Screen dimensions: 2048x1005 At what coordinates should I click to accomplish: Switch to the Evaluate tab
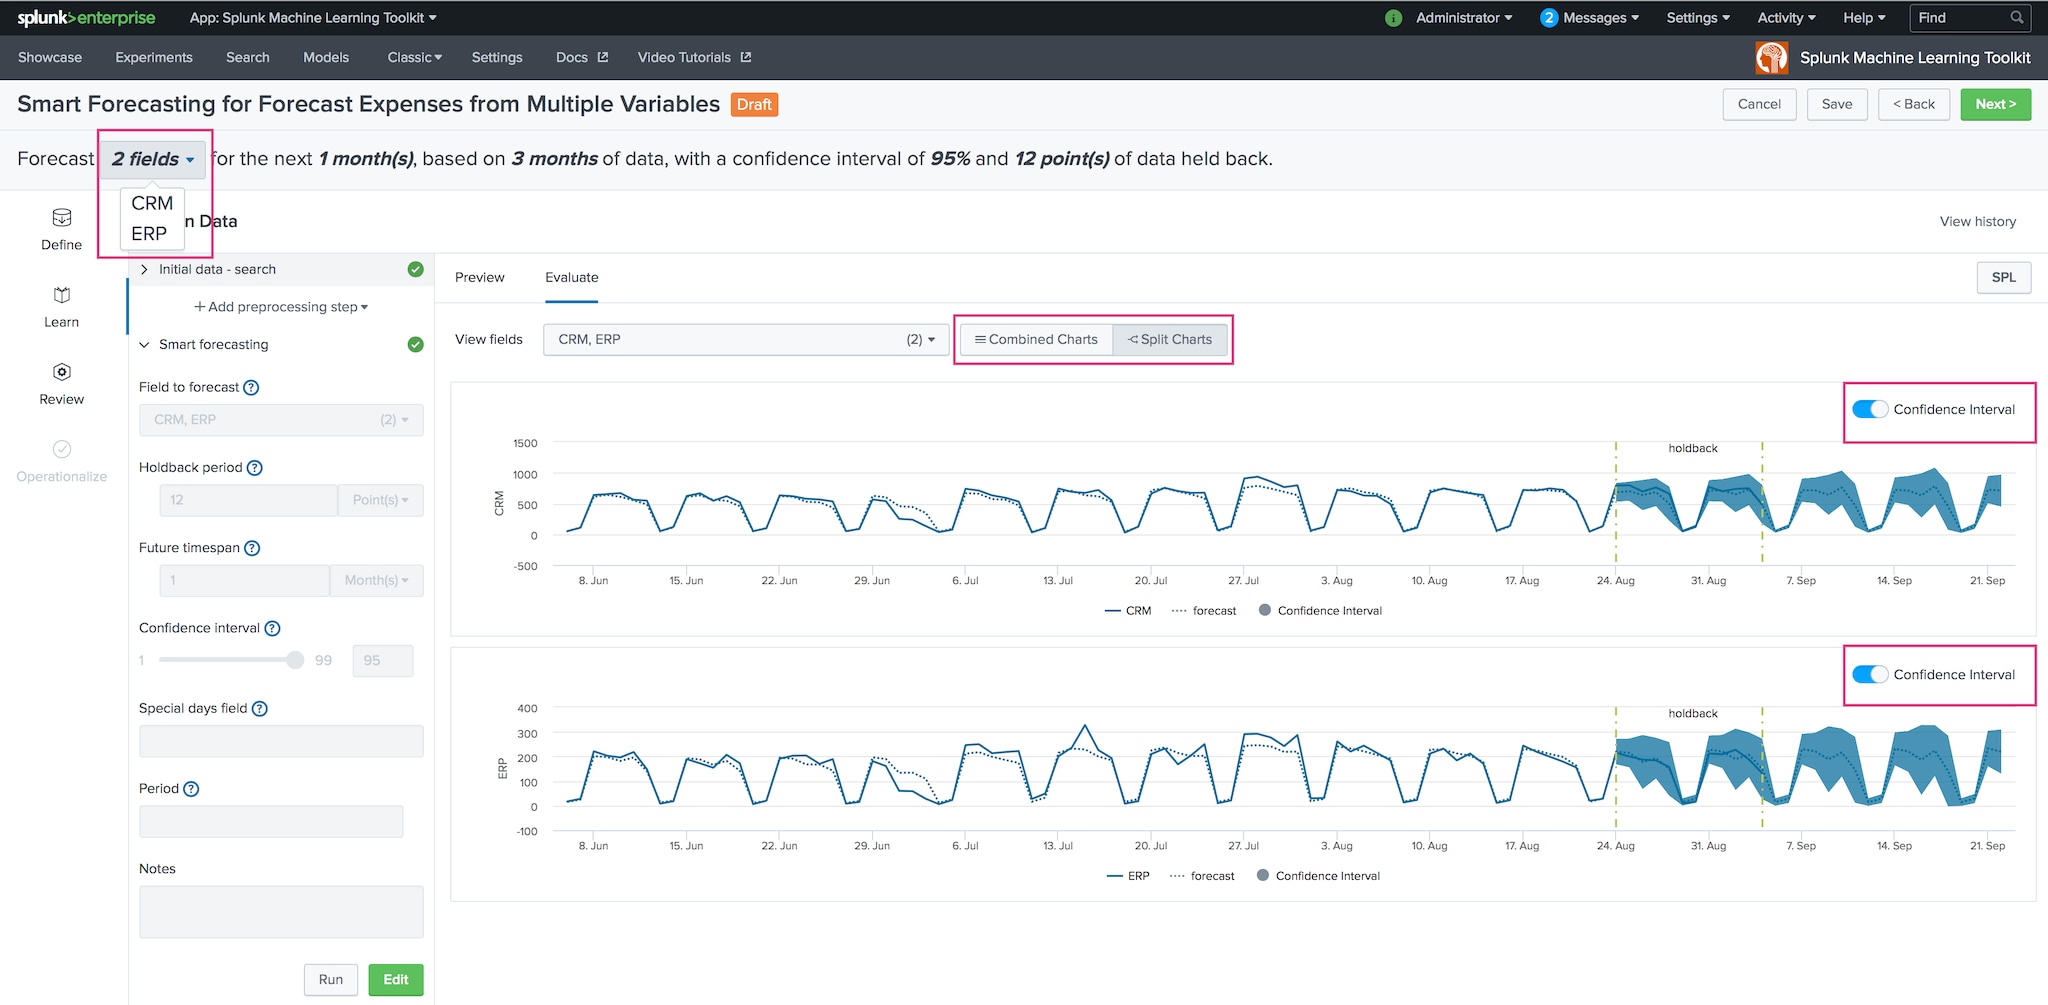(572, 278)
